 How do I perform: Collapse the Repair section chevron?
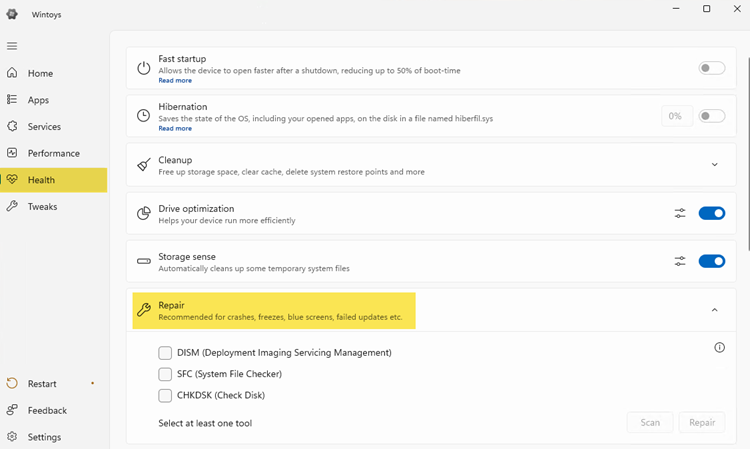714,310
